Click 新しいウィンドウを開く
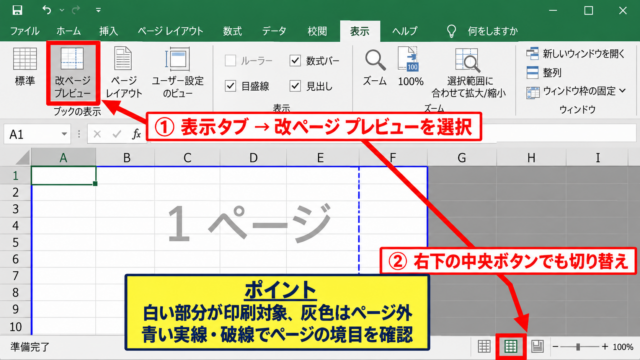The width and height of the screenshot is (640, 360). 576,53
